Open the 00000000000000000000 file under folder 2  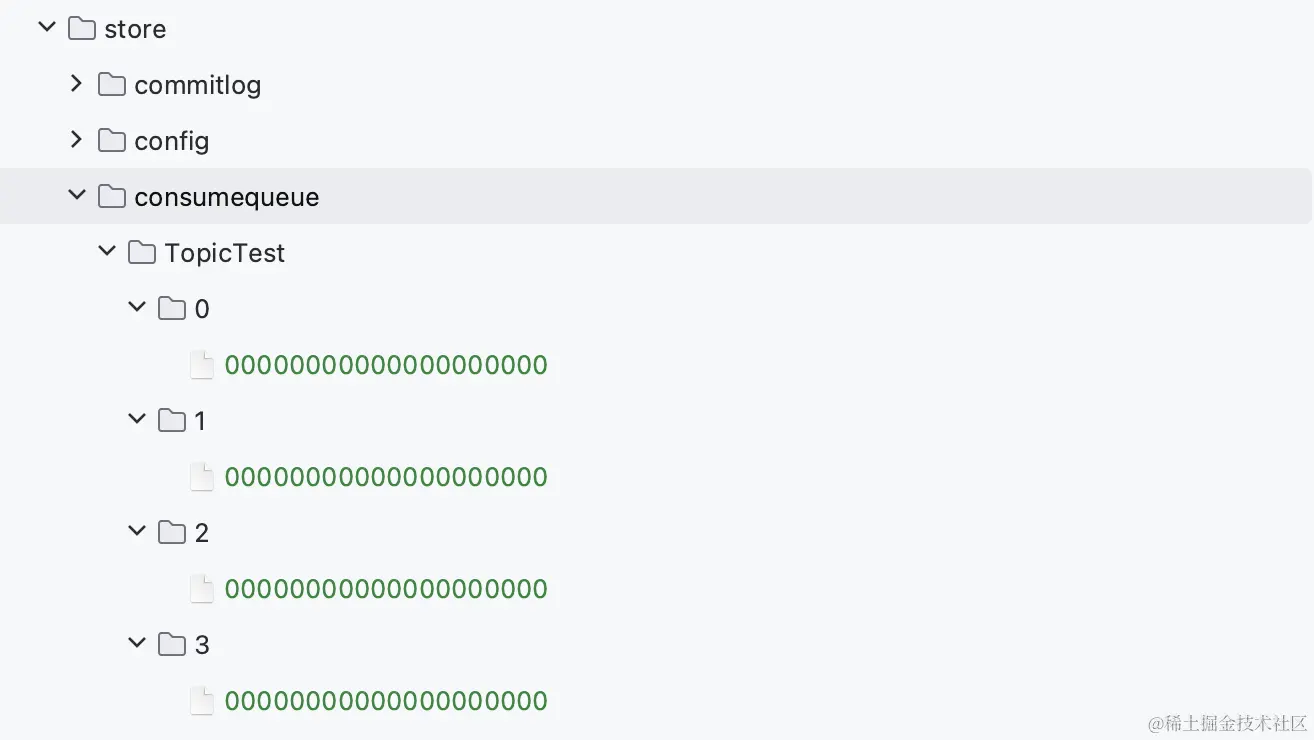(x=386, y=589)
